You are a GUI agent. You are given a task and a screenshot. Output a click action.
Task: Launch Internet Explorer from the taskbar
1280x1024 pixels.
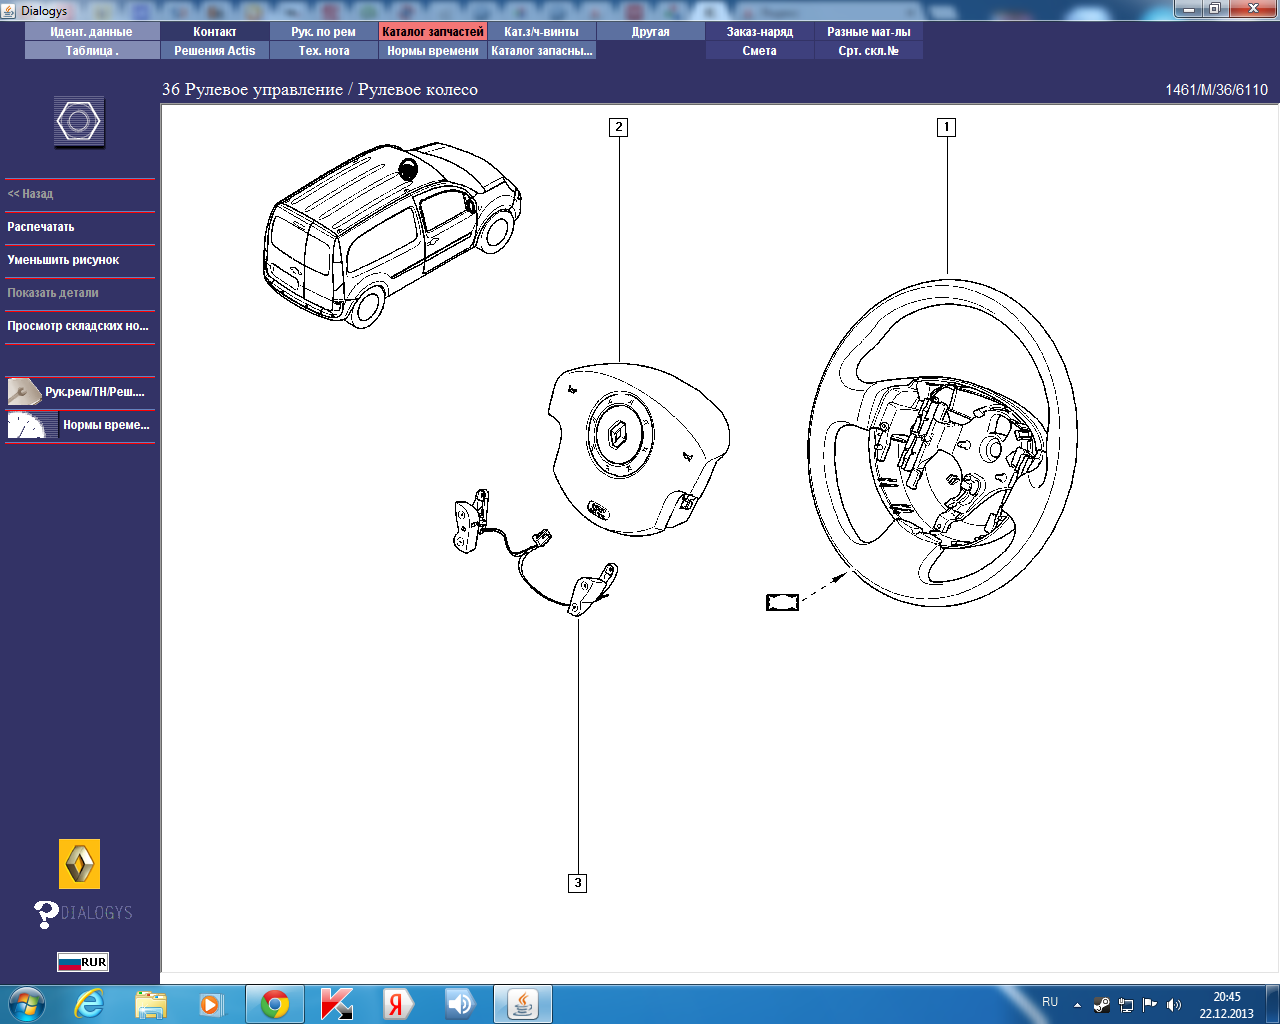click(x=89, y=1004)
